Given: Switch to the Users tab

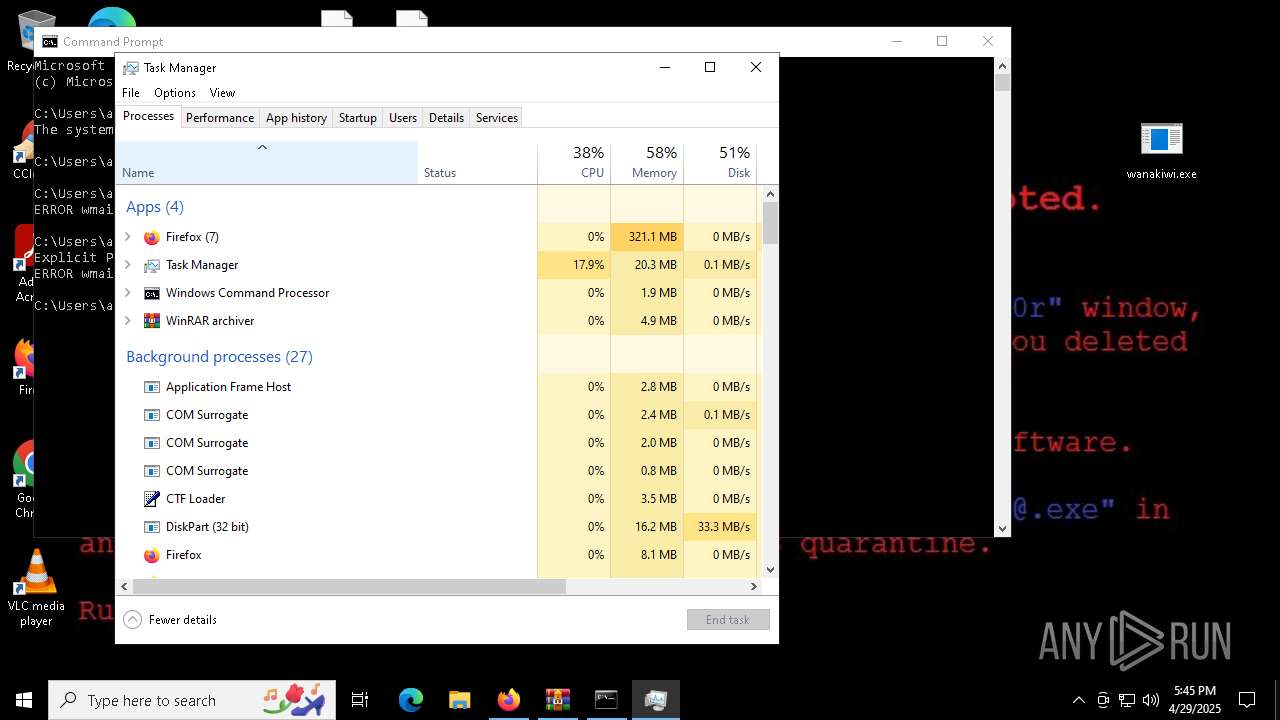Looking at the screenshot, I should 403,118.
